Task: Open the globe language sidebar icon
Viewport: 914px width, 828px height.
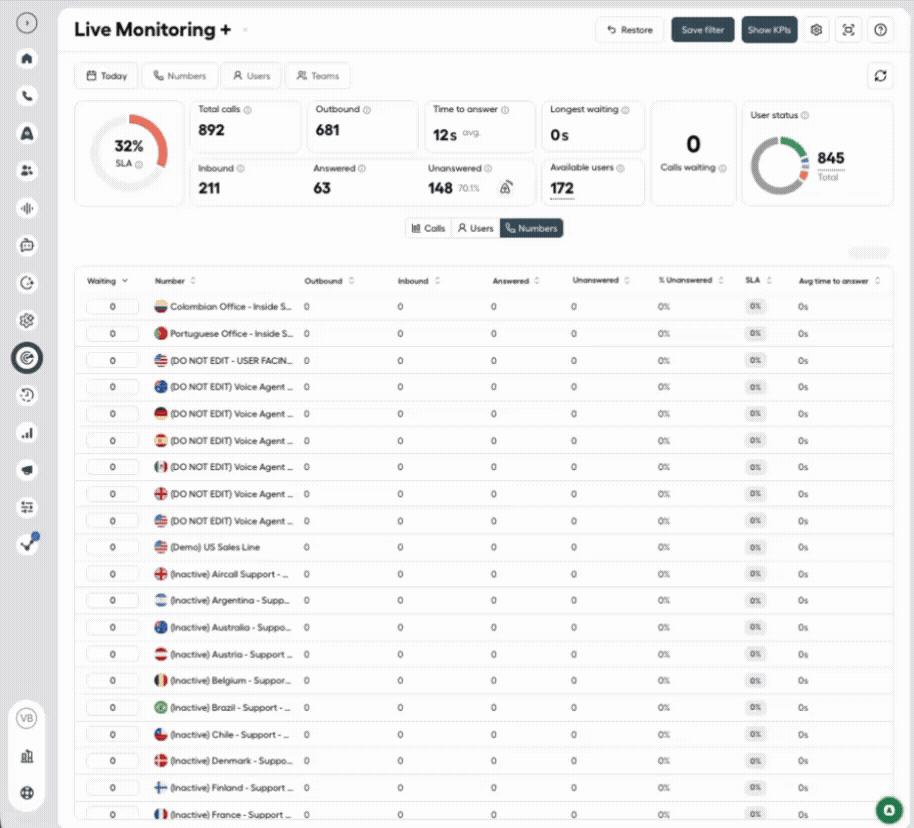Action: click(27, 793)
